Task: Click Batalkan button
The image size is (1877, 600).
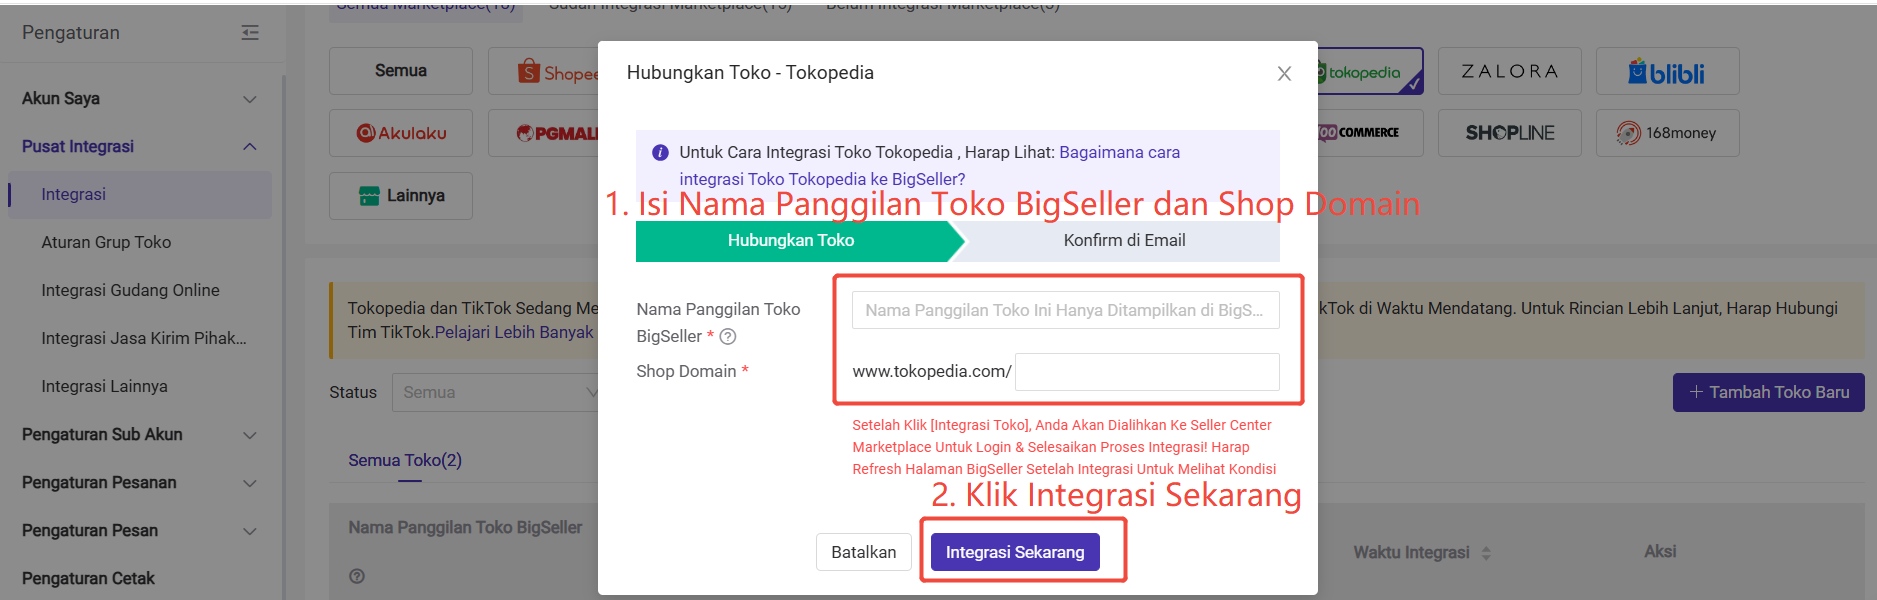Action: 864,552
